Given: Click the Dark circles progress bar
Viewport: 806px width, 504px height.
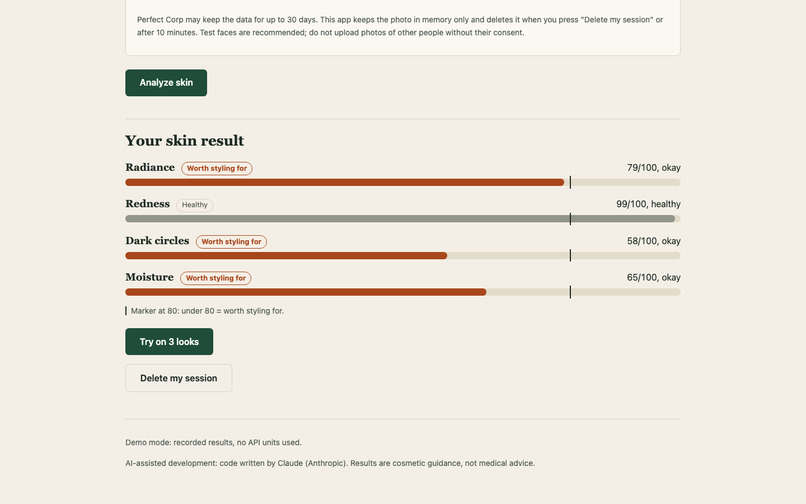Looking at the screenshot, I should (x=403, y=256).
